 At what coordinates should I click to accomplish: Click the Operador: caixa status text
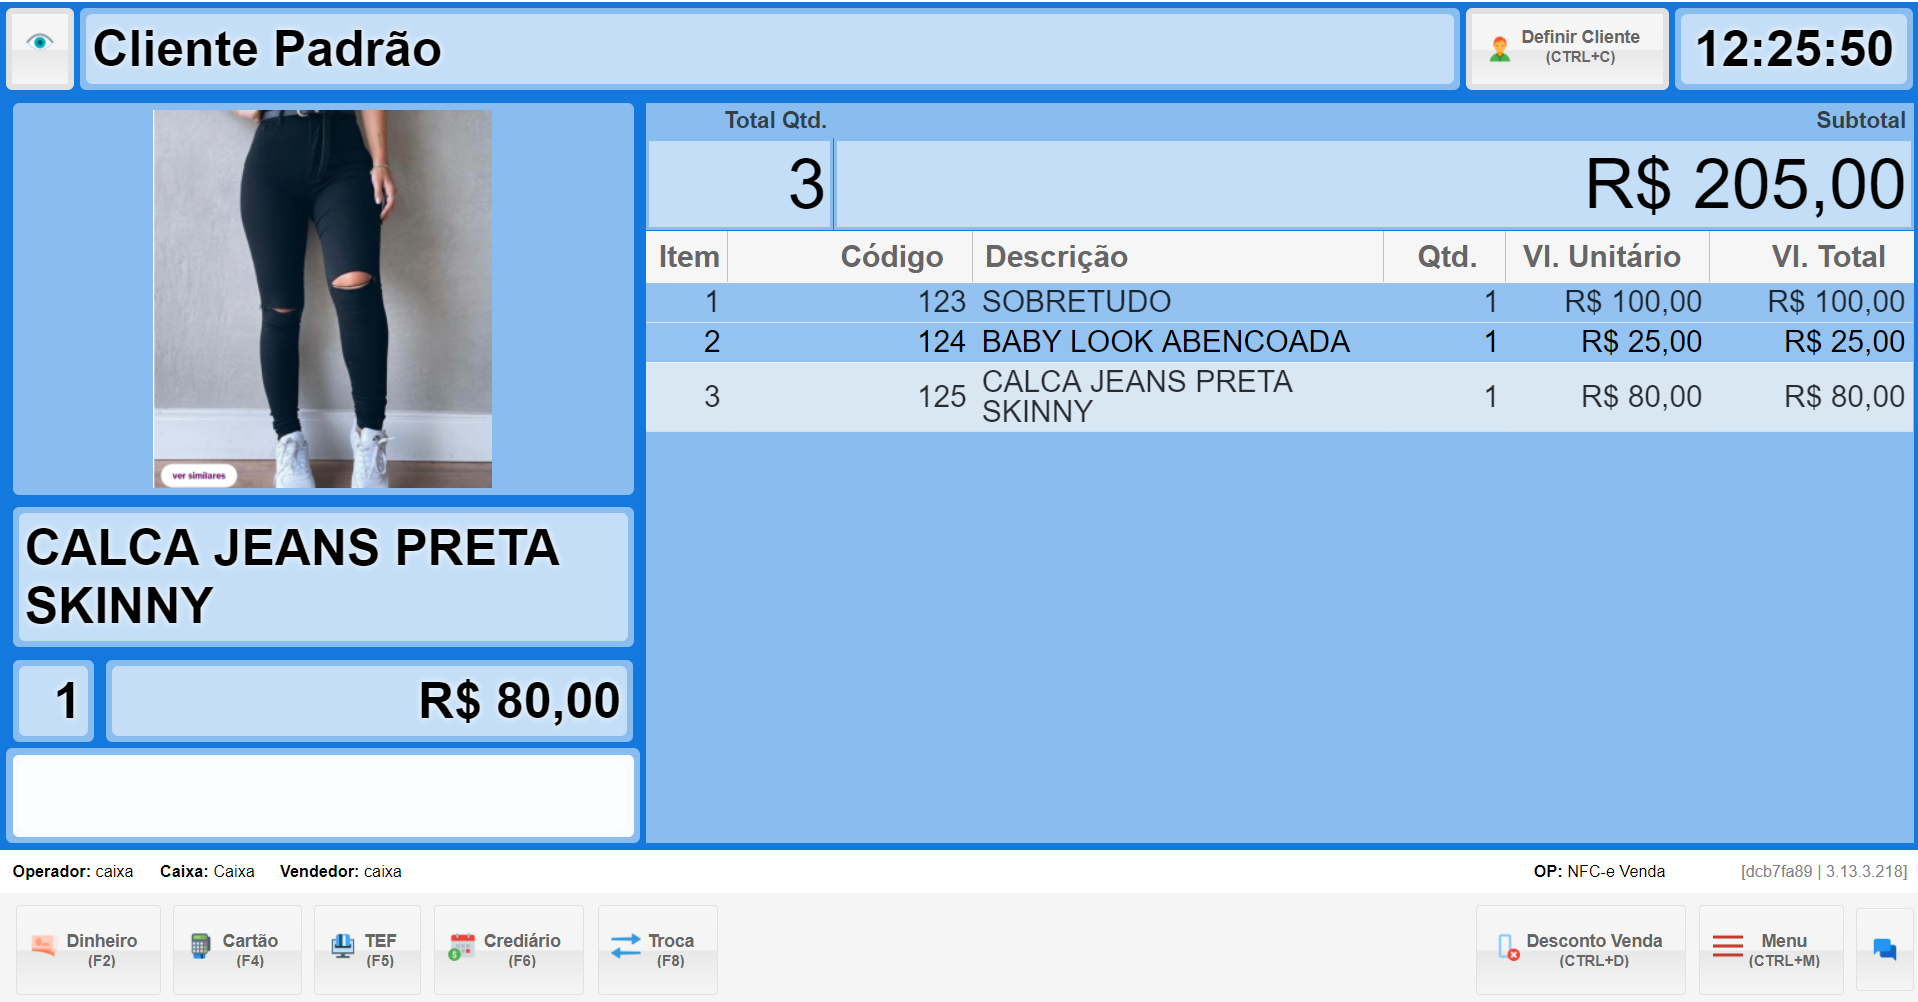[73, 872]
